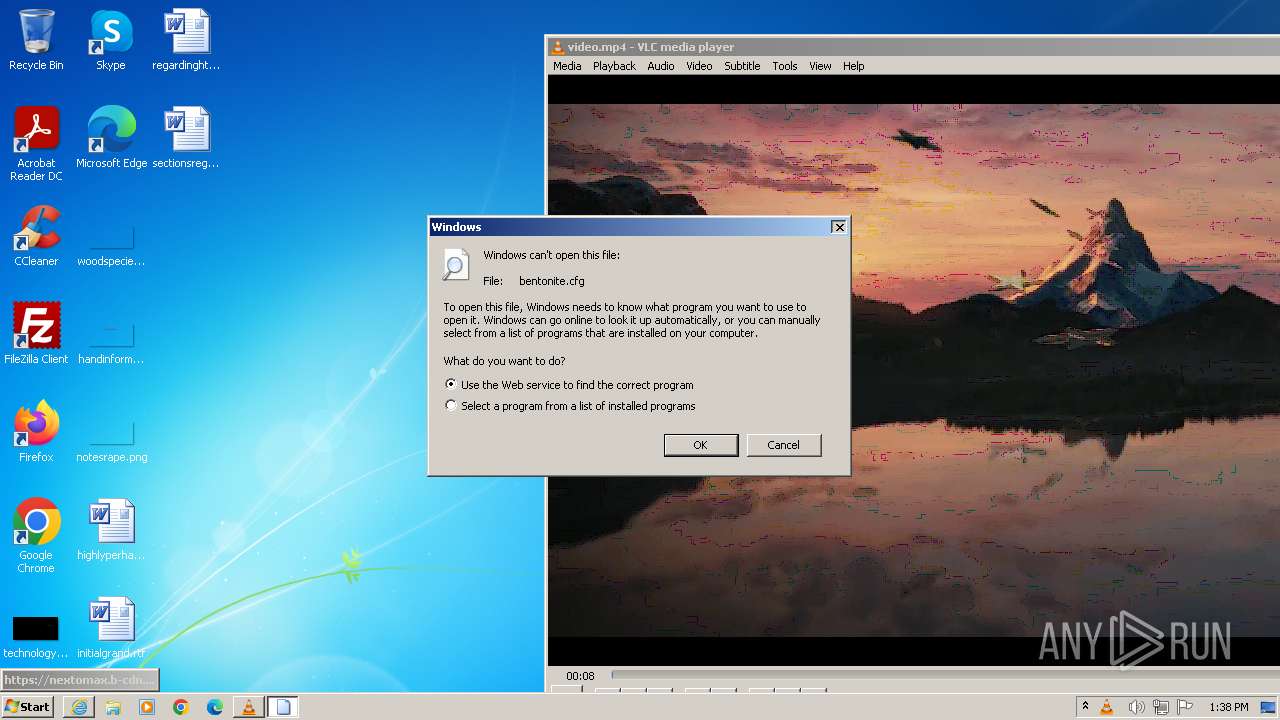Select the highlyperha Word document icon
This screenshot has width=1280, height=720.
coord(111,530)
